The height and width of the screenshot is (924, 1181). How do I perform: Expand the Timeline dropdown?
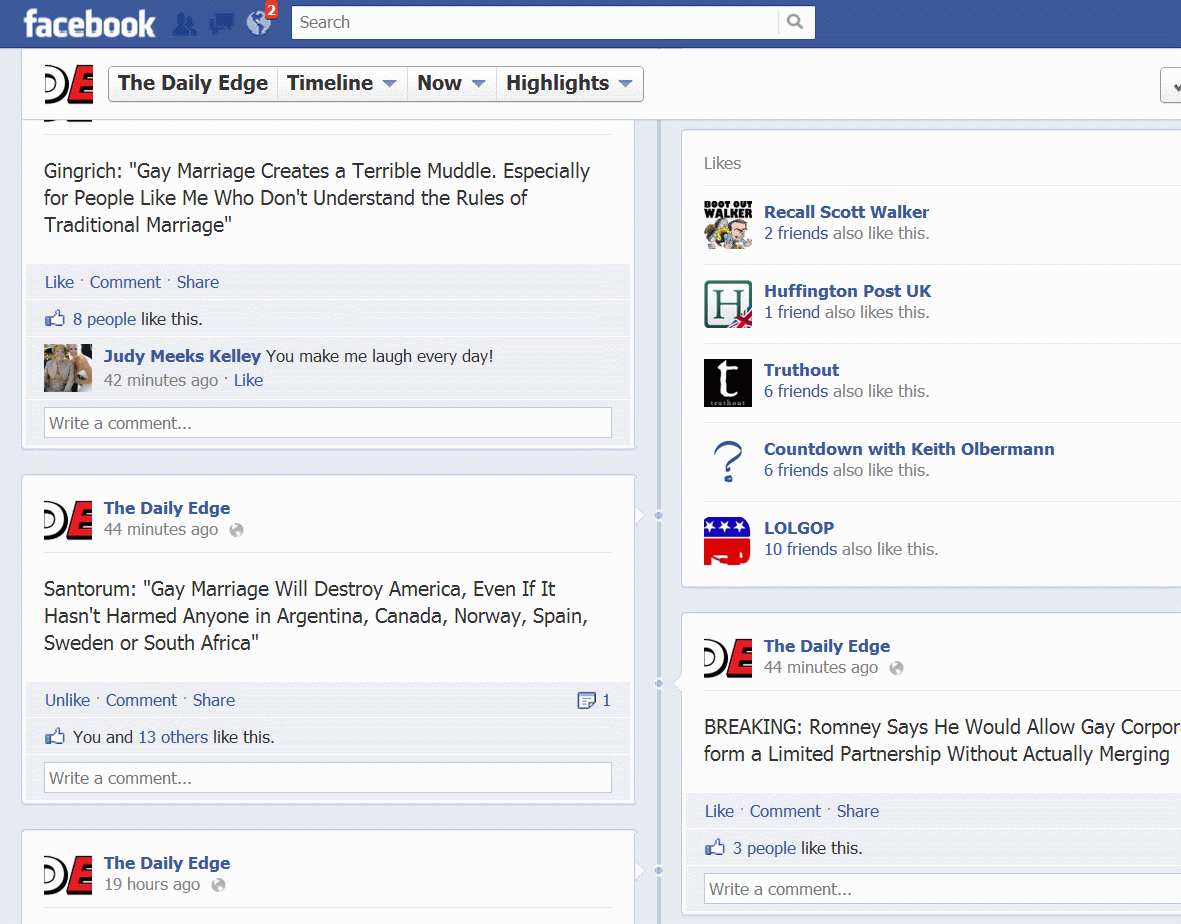(x=341, y=84)
